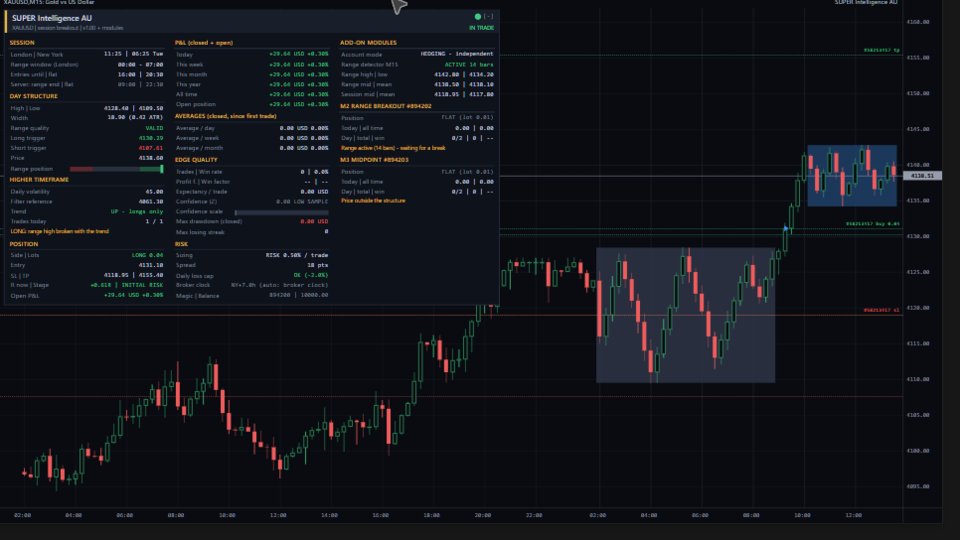Click the 'ACTIVE 14 bars' Range detector value
Screen dimensions: 960x540
click(469, 64)
